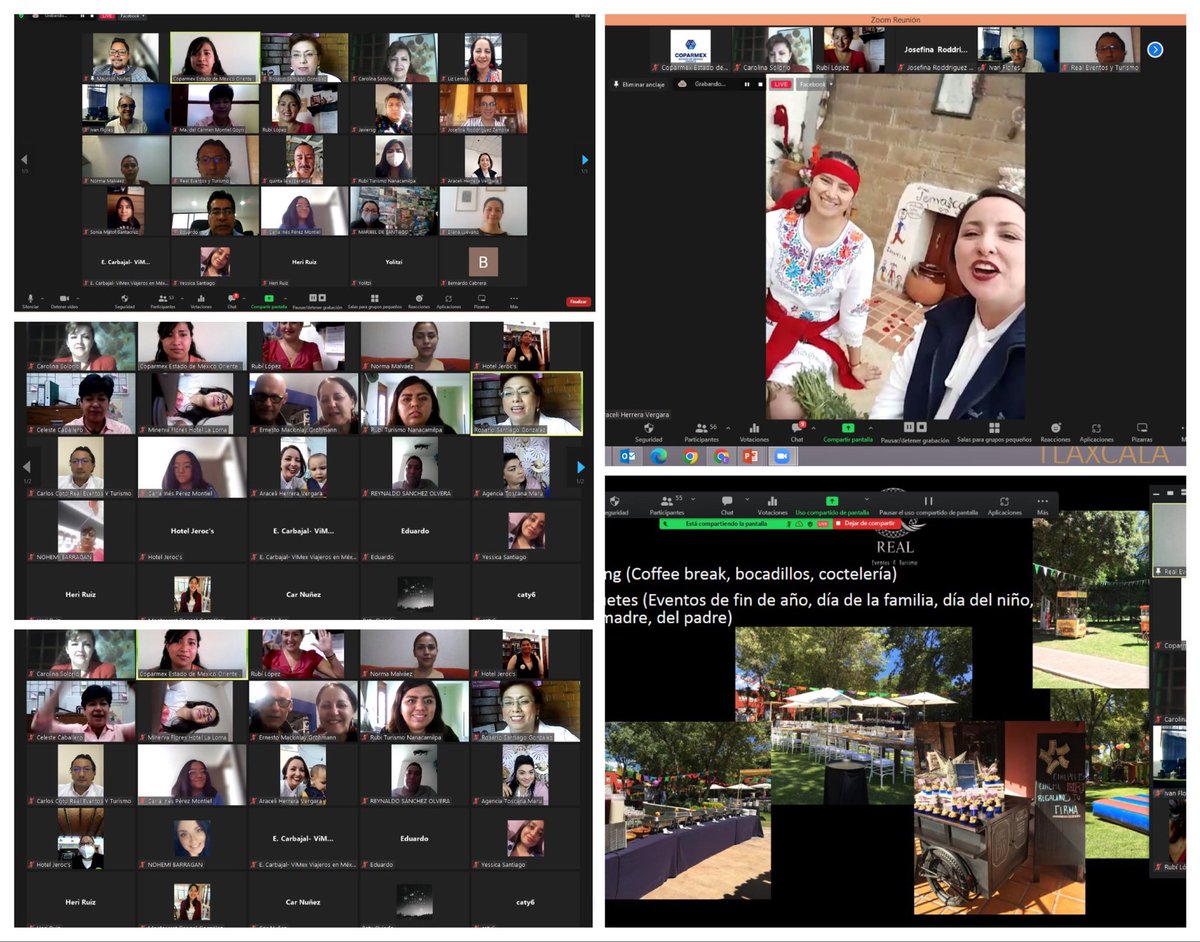This screenshot has width=1200, height=942.
Task: Expand video options arrow beside Detener video
Action: [77, 298]
